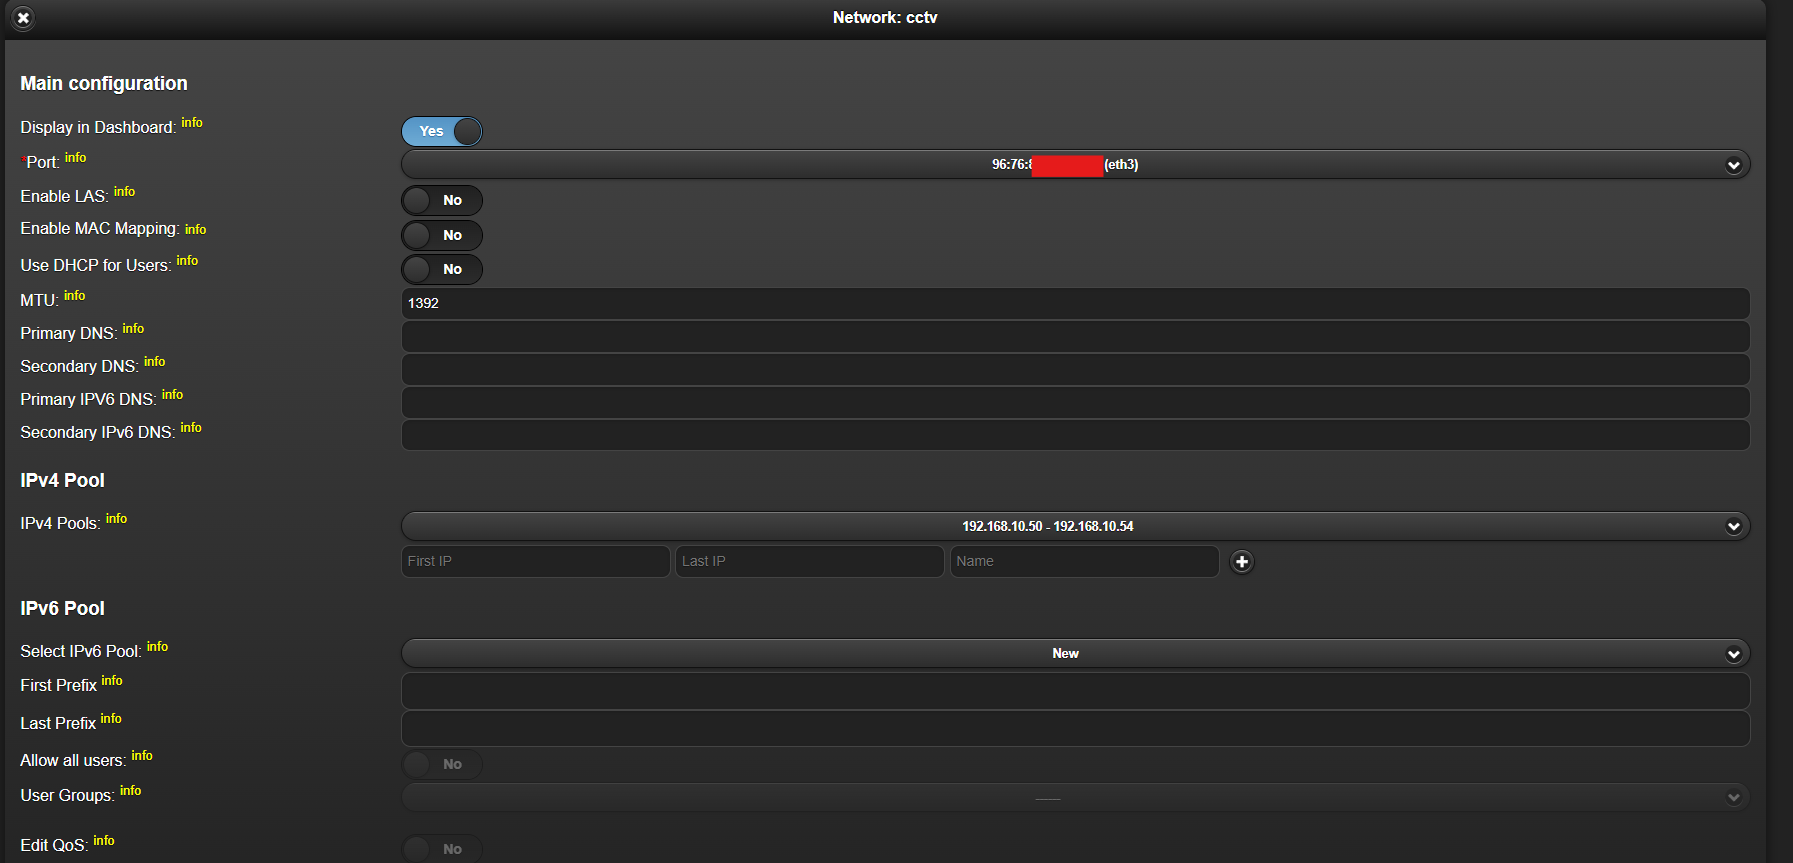View info hint next to MTU
1793x863 pixels.
click(x=75, y=296)
